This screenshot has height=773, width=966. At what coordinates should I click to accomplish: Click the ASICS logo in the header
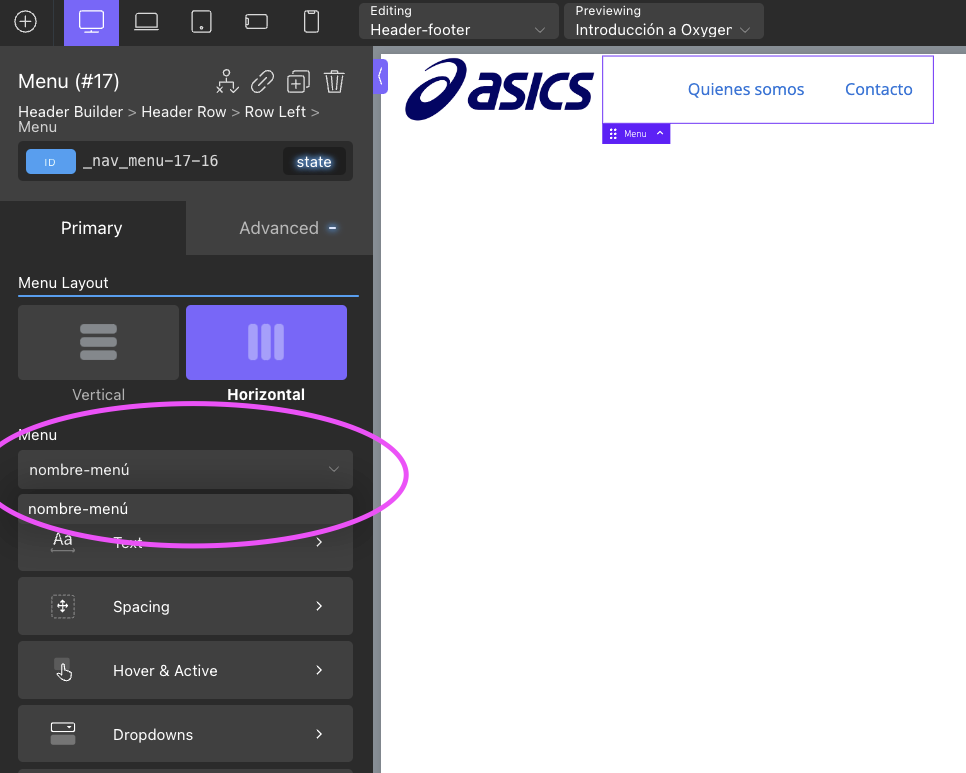(498, 90)
